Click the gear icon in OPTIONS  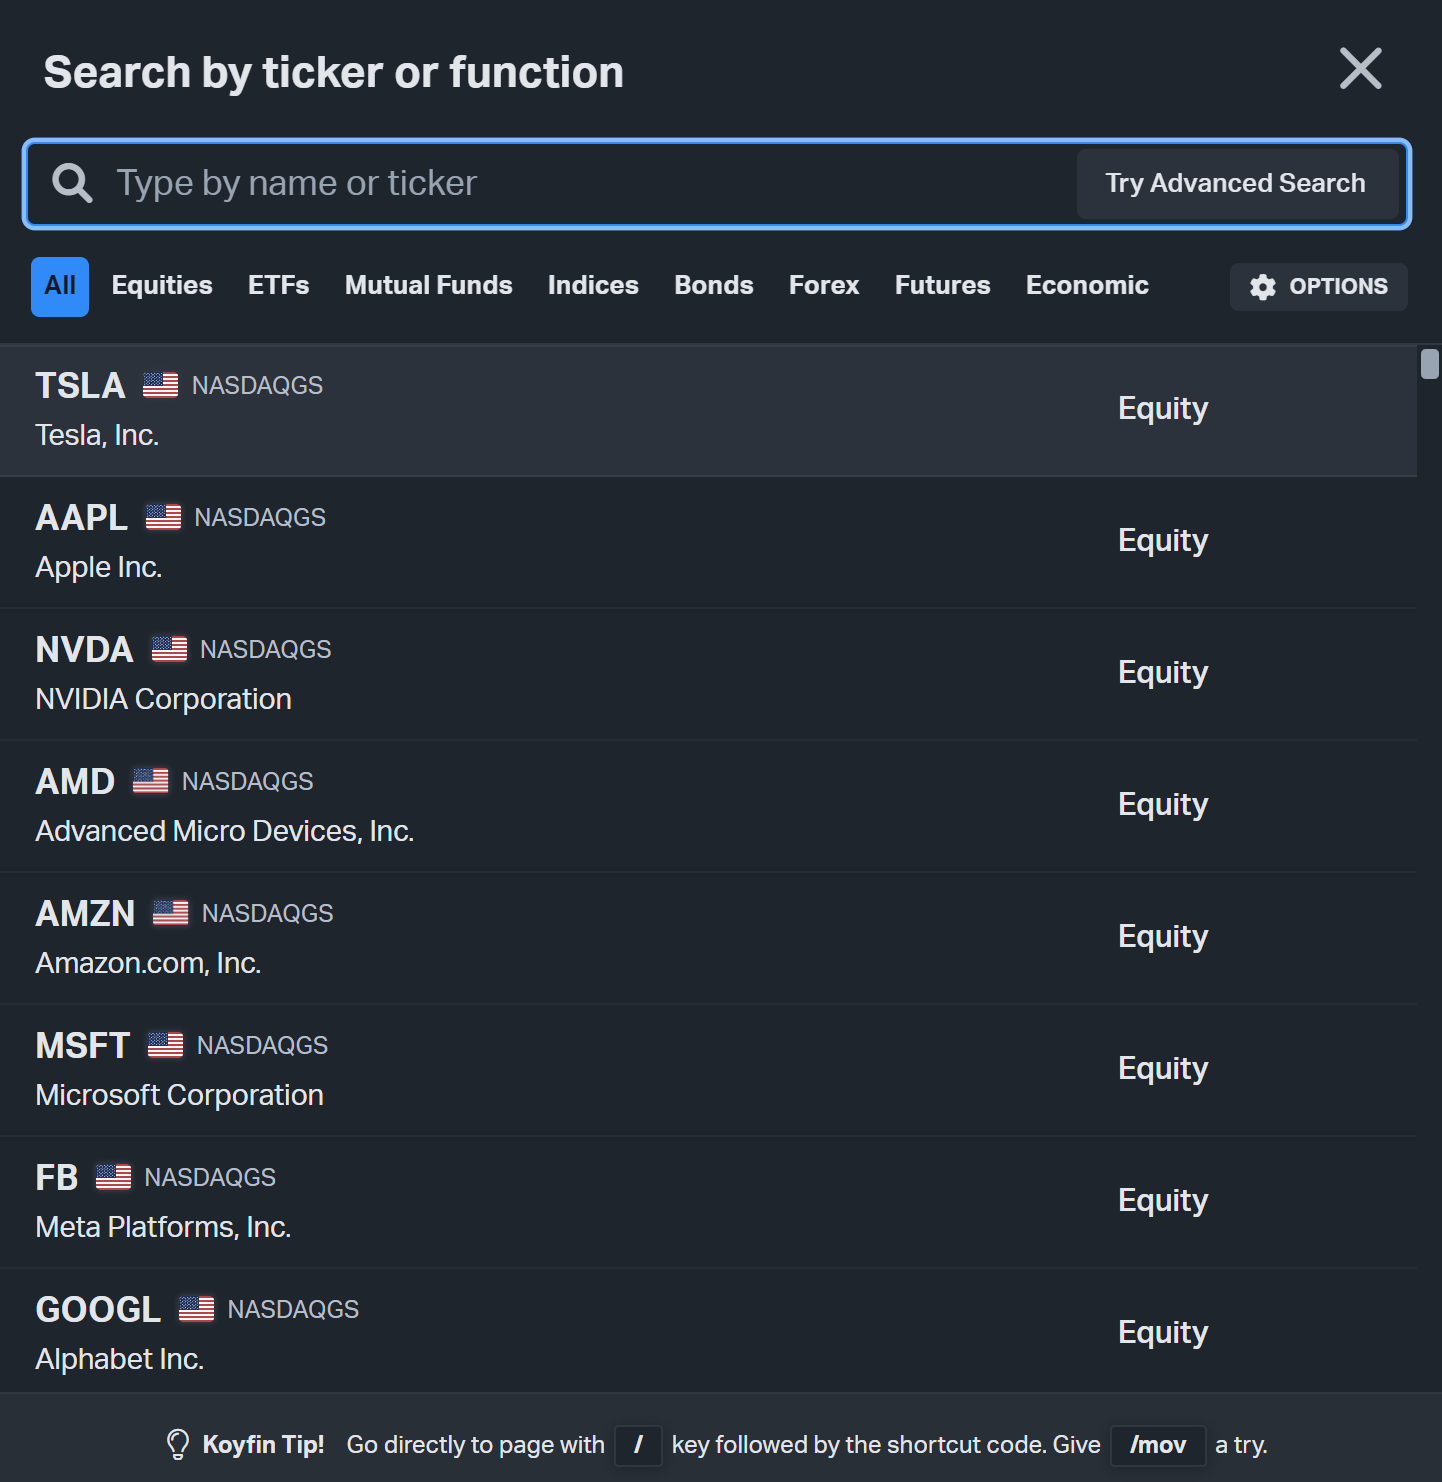tap(1263, 287)
